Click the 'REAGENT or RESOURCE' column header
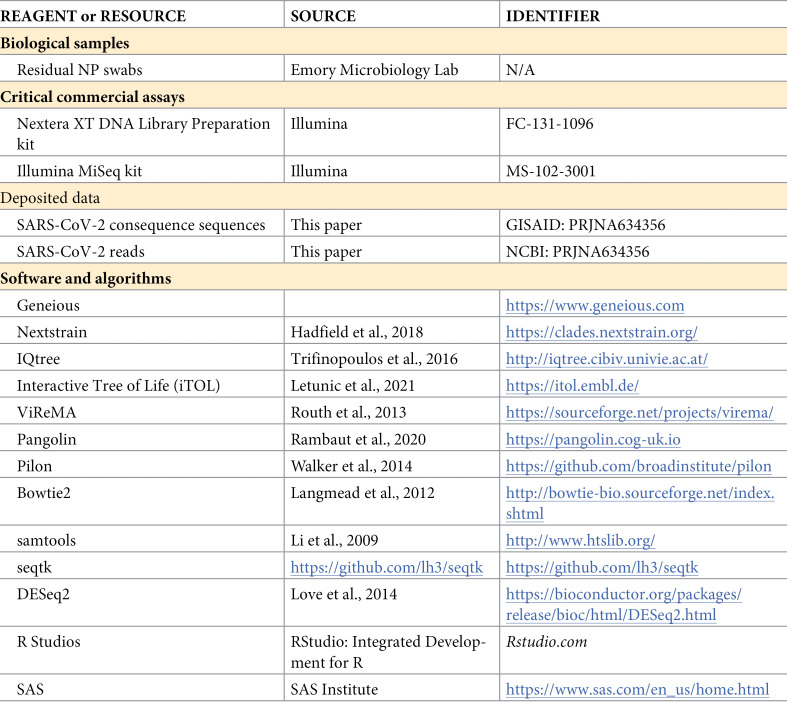Image resolution: width=787 pixels, height=702 pixels. point(93,16)
